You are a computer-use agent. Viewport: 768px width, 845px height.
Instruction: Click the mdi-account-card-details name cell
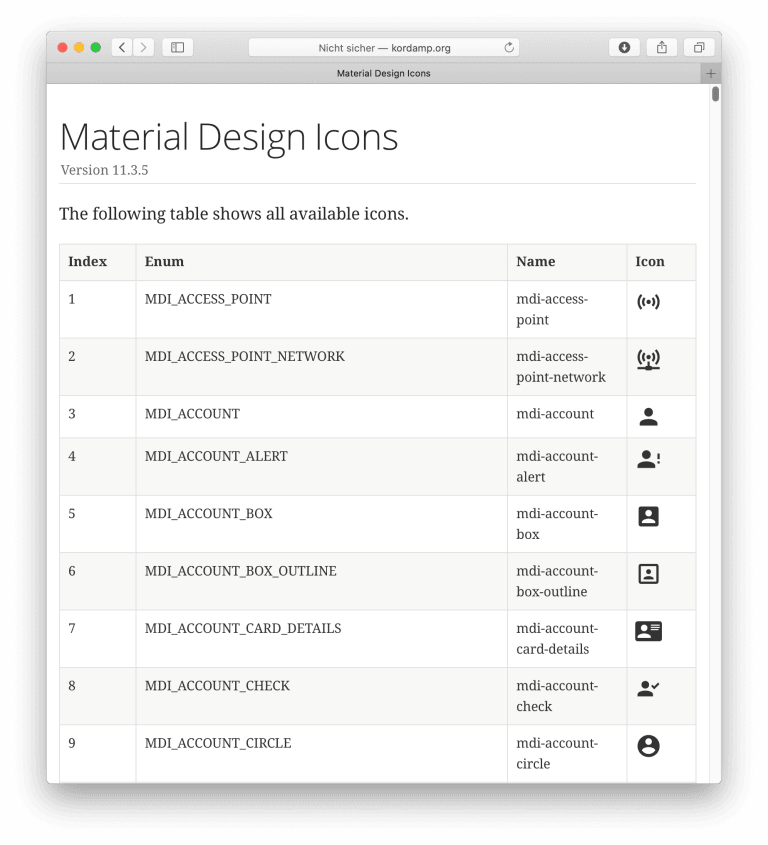(x=567, y=639)
